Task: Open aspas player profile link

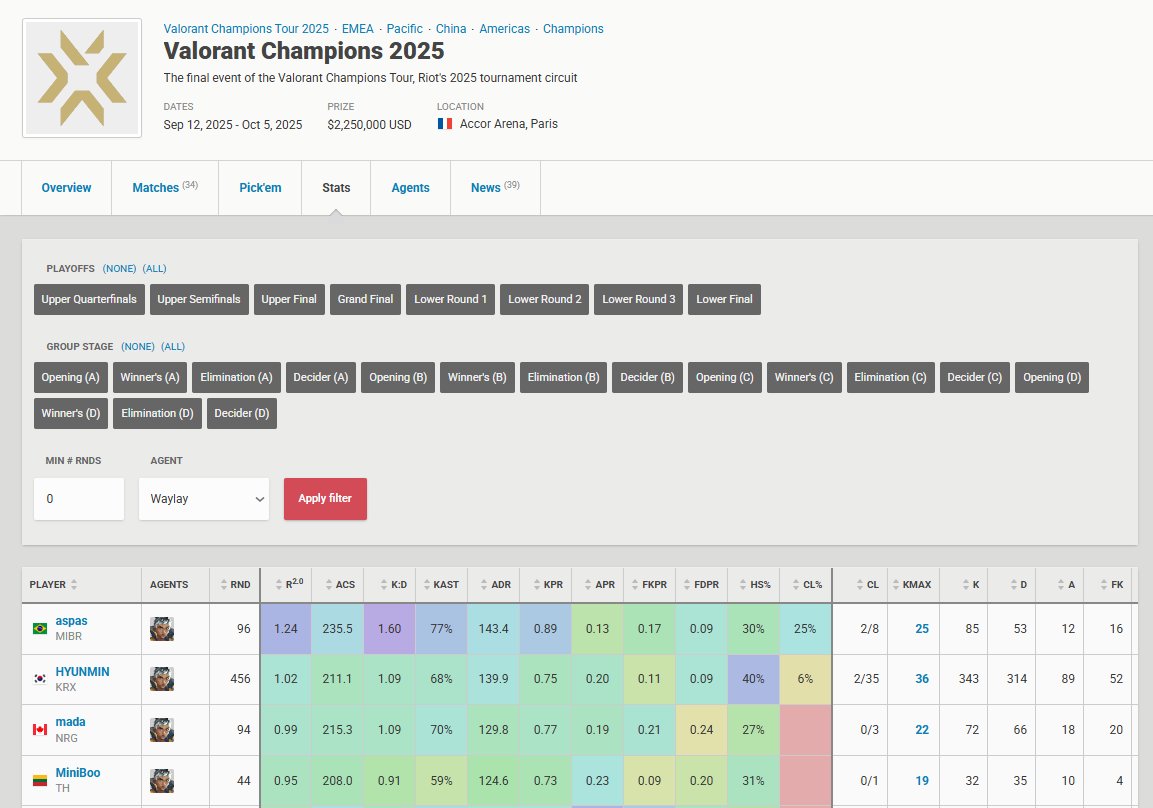Action: coord(71,621)
